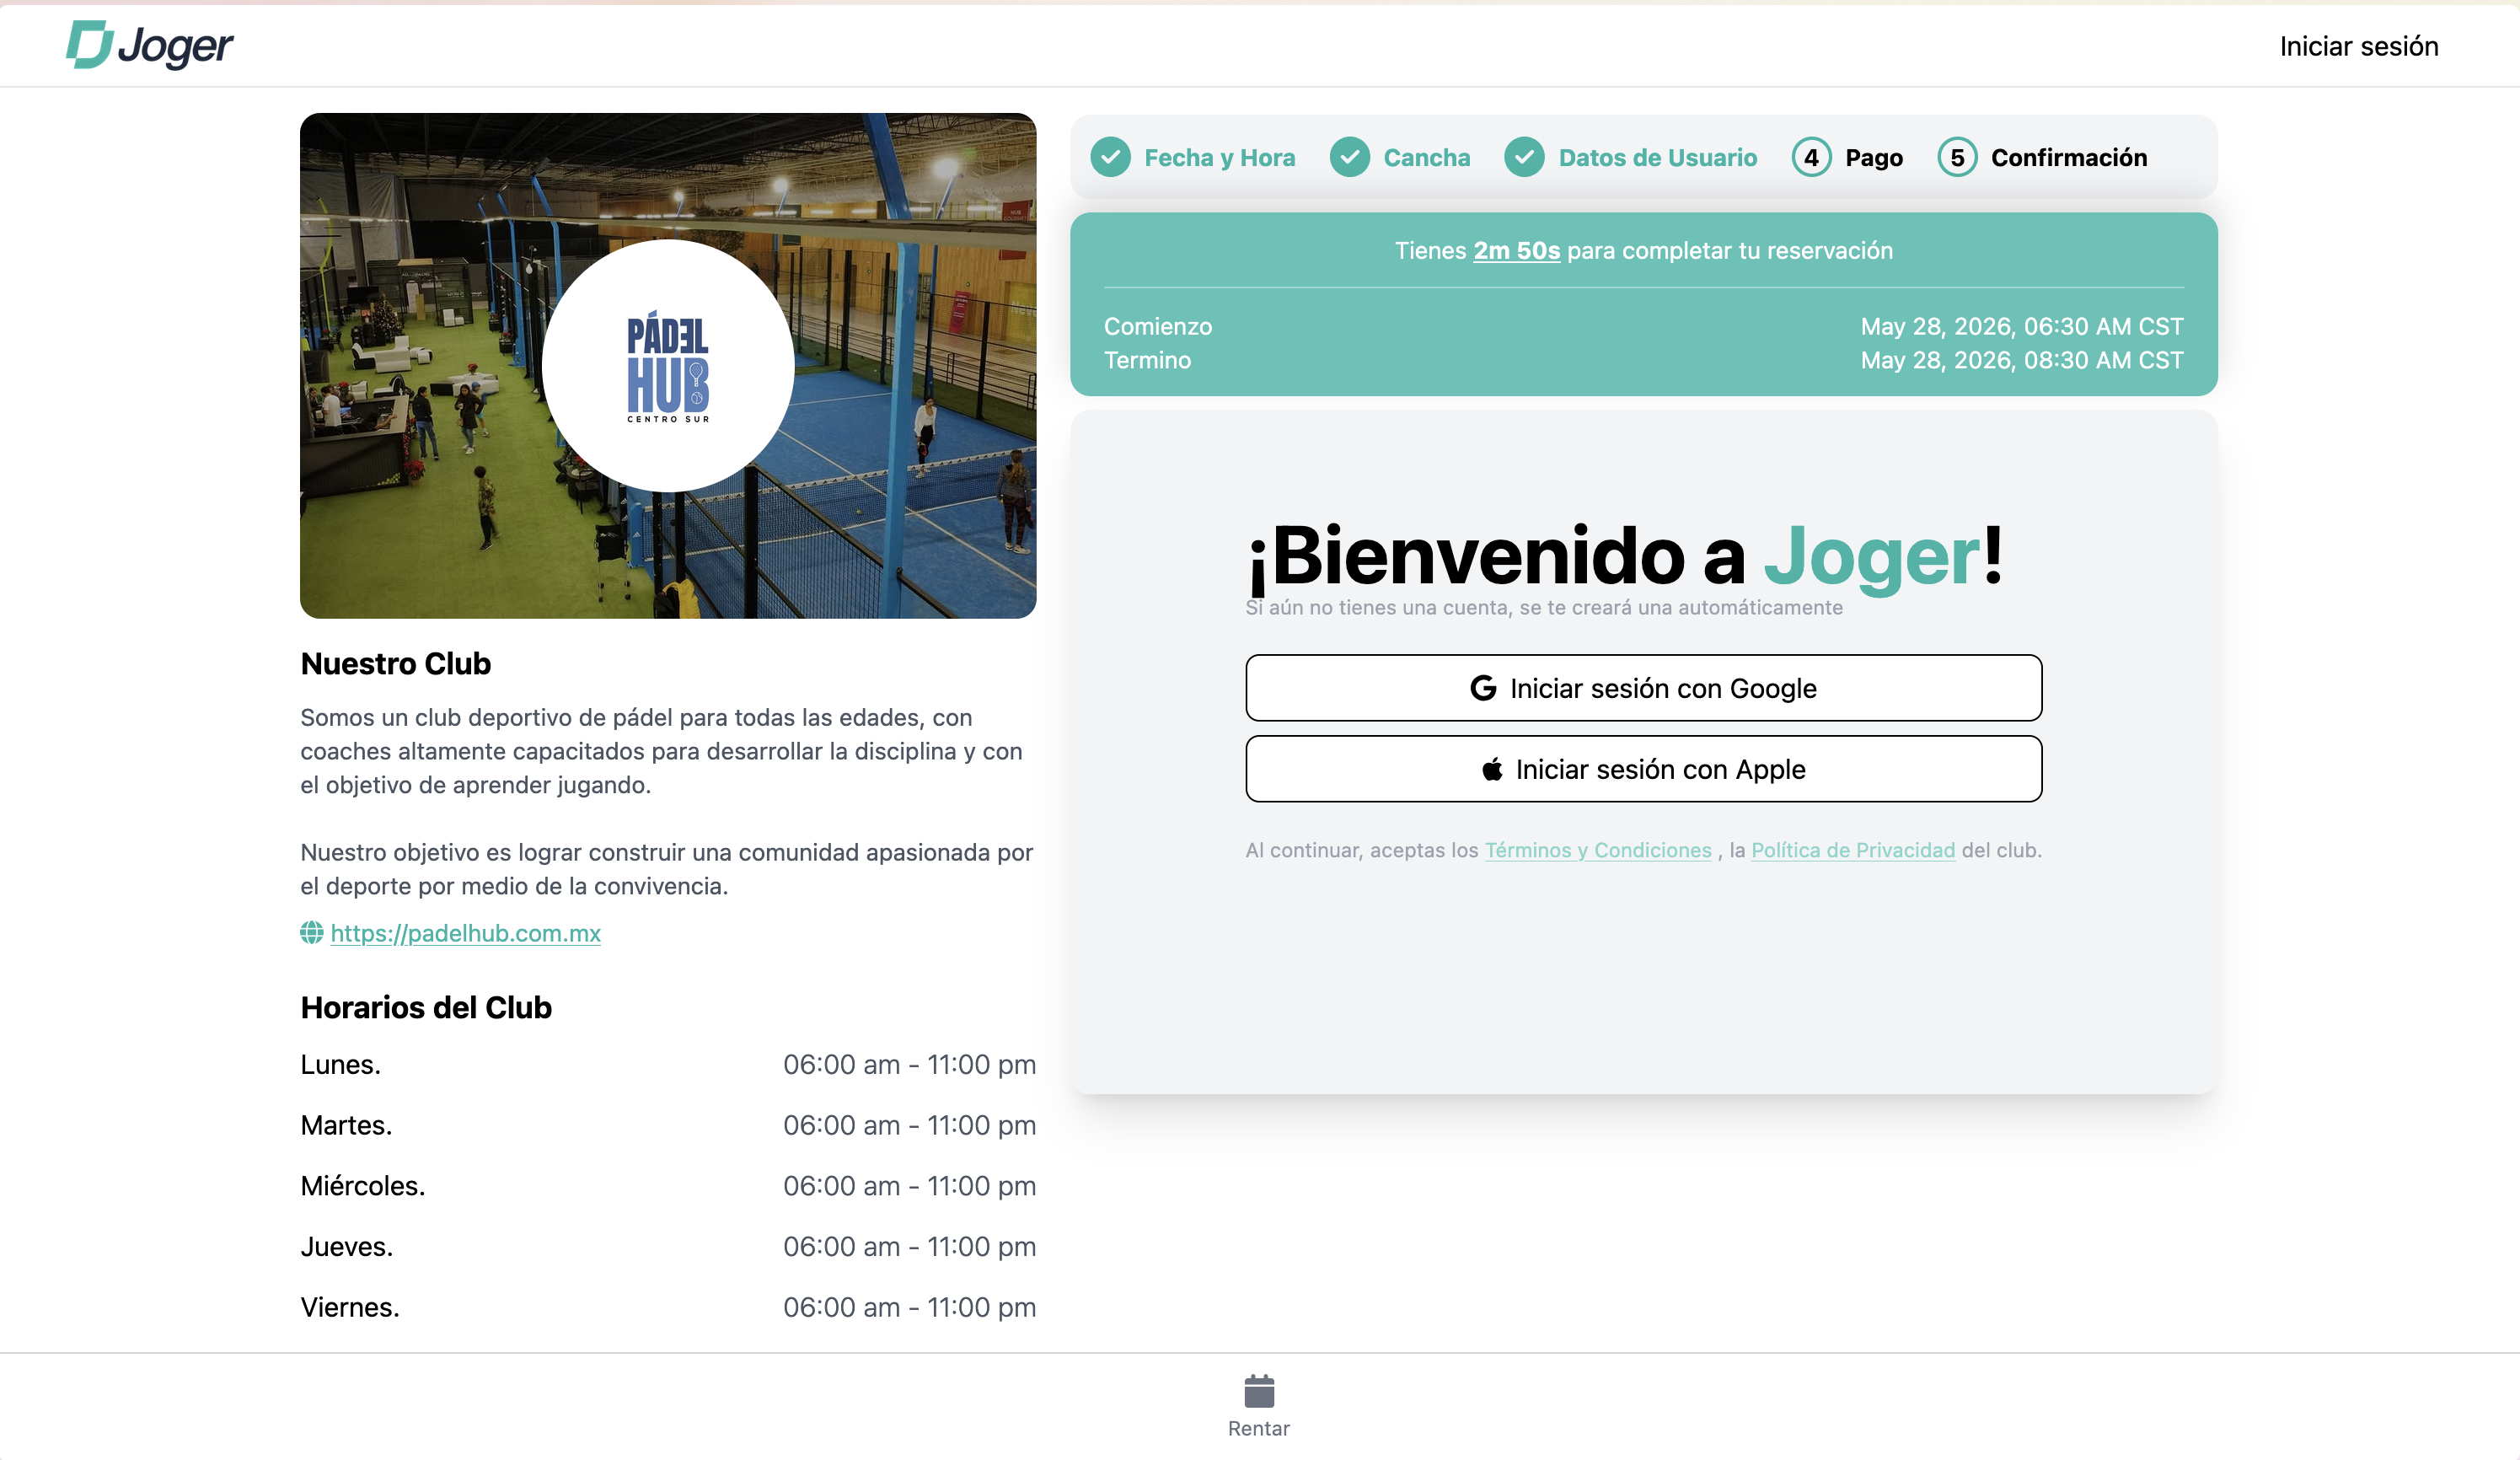Click the Comienzo date May 28, 06:30 AM

[2021, 327]
